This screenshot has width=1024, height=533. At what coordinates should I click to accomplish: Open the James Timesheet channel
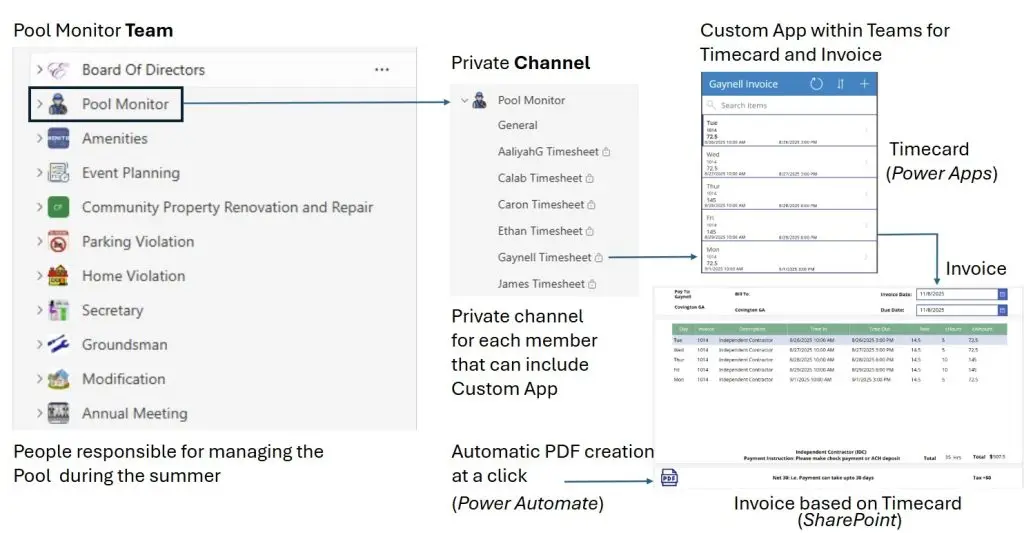(x=541, y=284)
